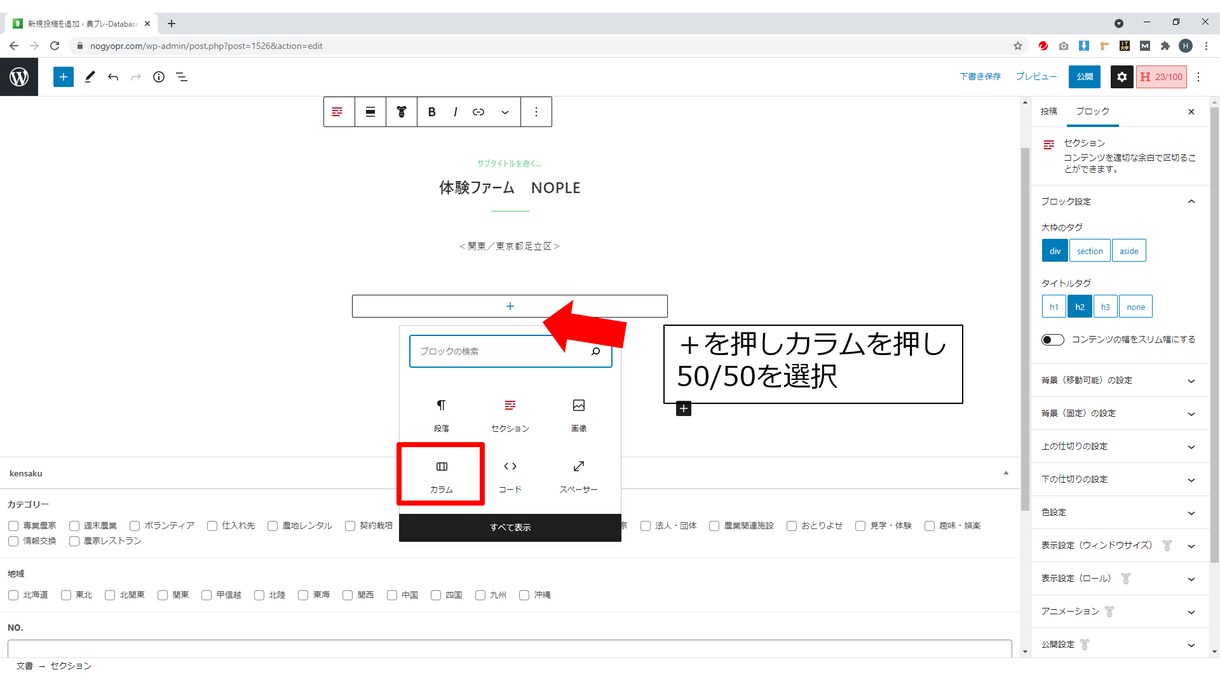Screen dimensions: 1220x686
Task: Check the 農家レストラン checkbox
Action: (x=74, y=541)
